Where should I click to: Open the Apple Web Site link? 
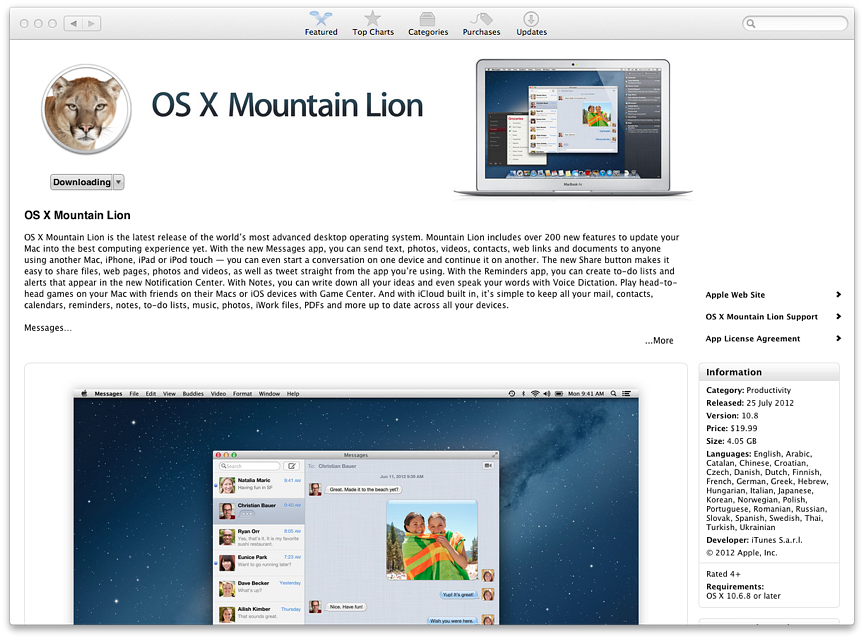(x=735, y=295)
